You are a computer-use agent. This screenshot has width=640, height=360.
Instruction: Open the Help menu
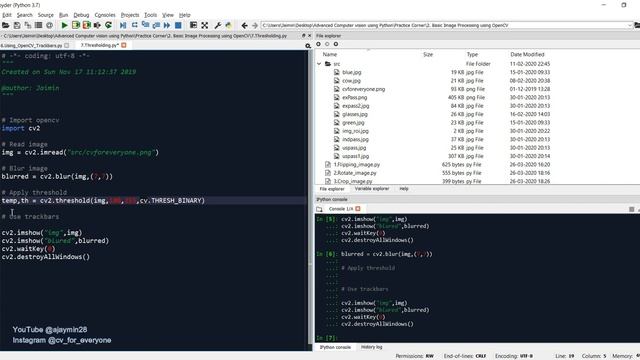coord(184,15)
